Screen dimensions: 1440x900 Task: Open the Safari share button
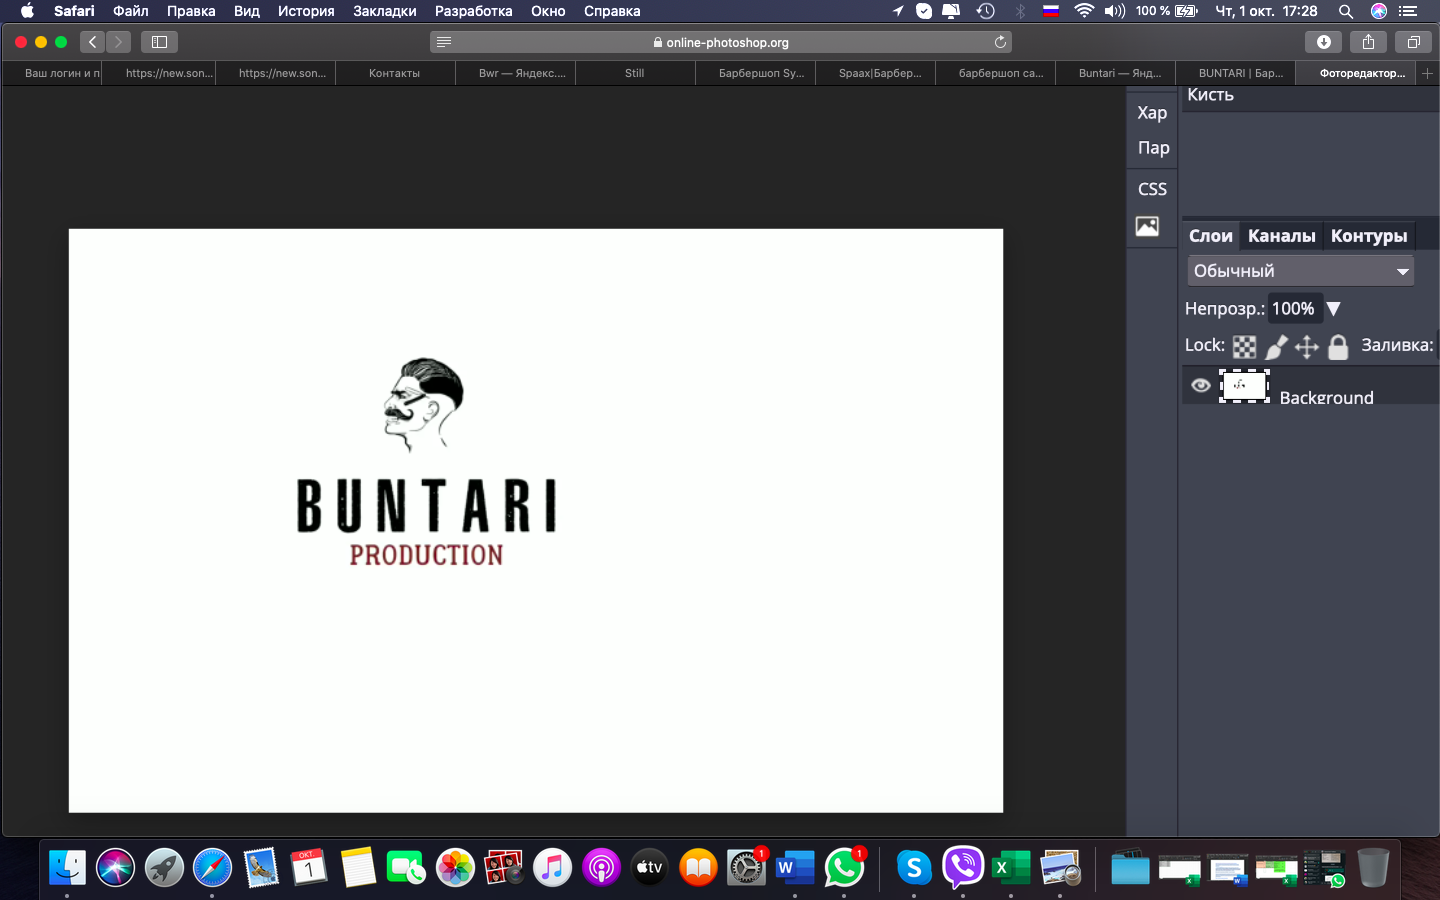[x=1368, y=42]
